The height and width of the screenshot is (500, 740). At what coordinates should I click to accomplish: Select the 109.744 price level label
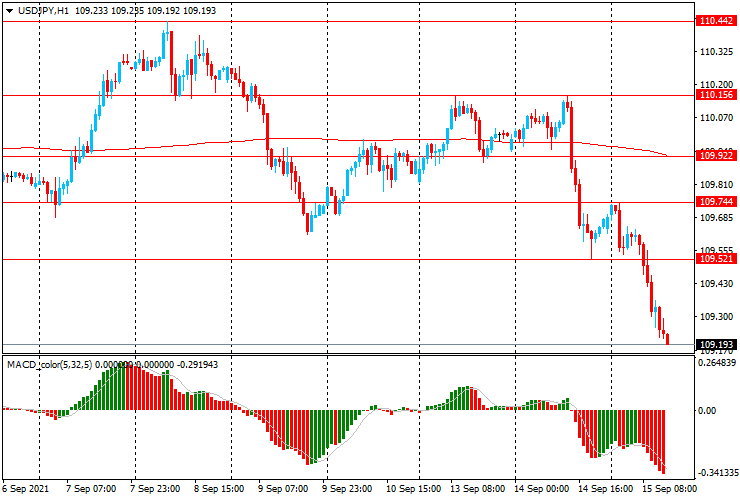[x=716, y=202]
